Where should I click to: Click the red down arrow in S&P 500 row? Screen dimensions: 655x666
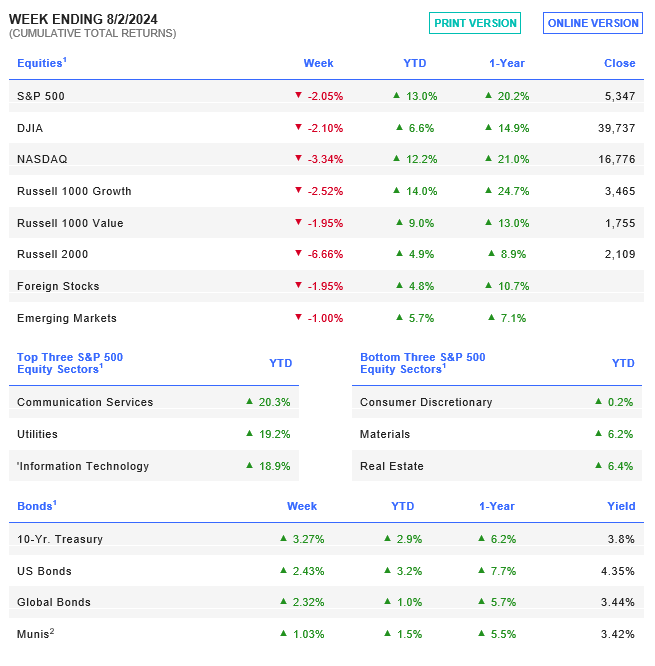[x=299, y=95]
